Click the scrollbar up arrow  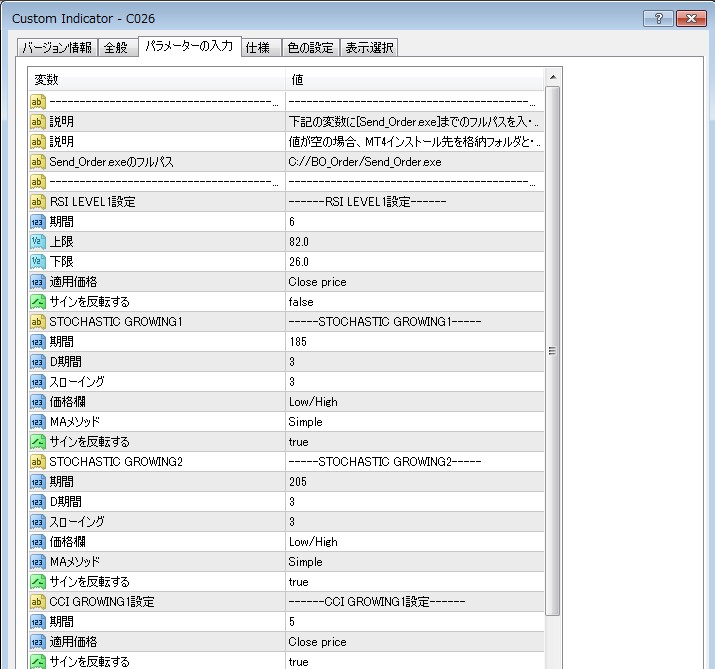pos(553,78)
